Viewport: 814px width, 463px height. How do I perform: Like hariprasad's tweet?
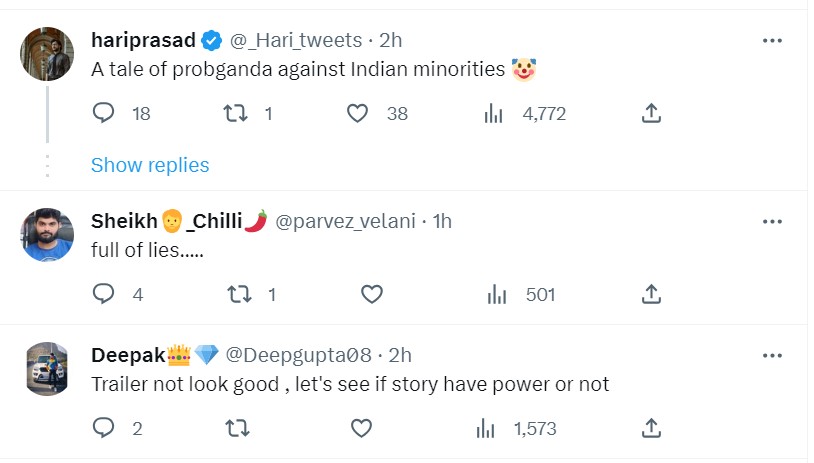pyautogui.click(x=358, y=114)
